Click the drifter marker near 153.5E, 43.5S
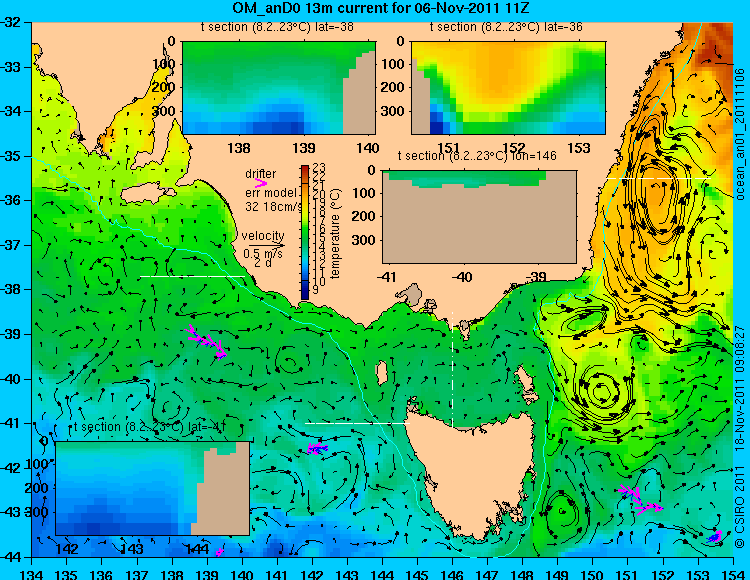 point(715,537)
